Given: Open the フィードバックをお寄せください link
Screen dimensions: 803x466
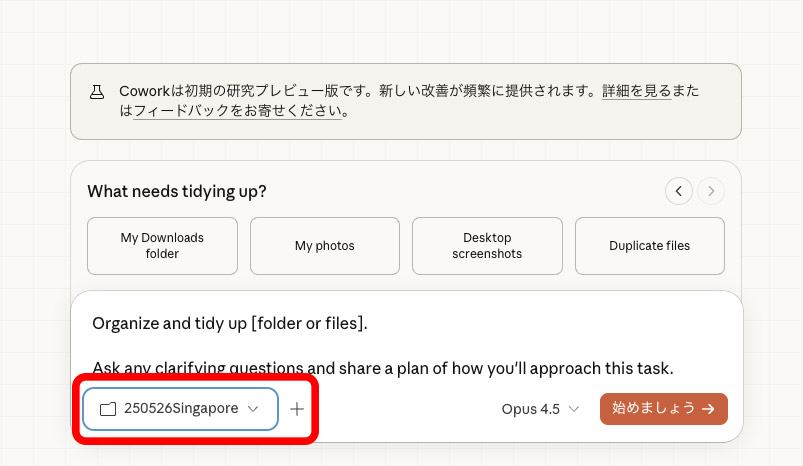Looking at the screenshot, I should pos(239,111).
